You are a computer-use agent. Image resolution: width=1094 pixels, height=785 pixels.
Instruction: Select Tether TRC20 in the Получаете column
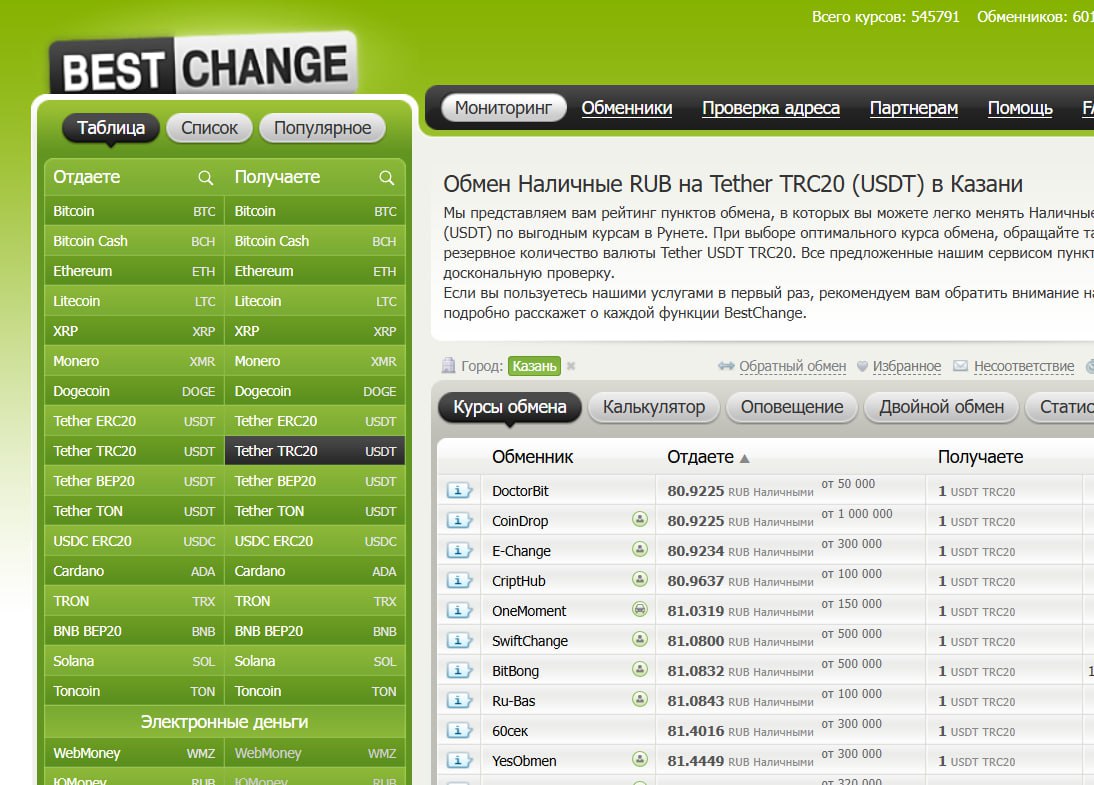coord(315,451)
